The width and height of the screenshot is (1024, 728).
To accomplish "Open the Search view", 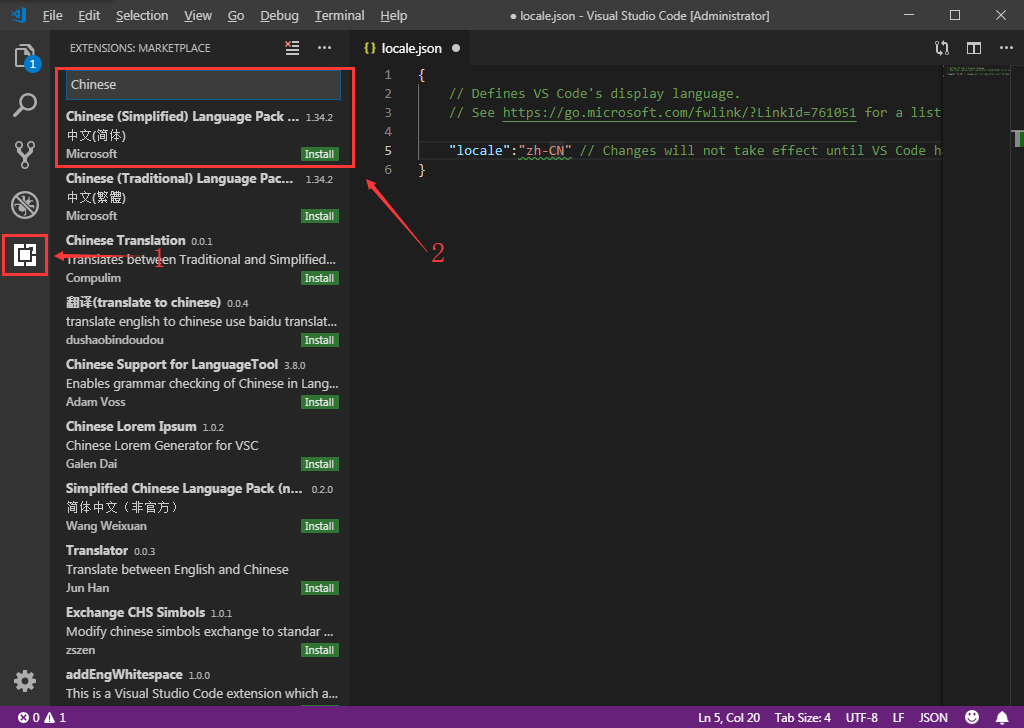I will [x=24, y=104].
